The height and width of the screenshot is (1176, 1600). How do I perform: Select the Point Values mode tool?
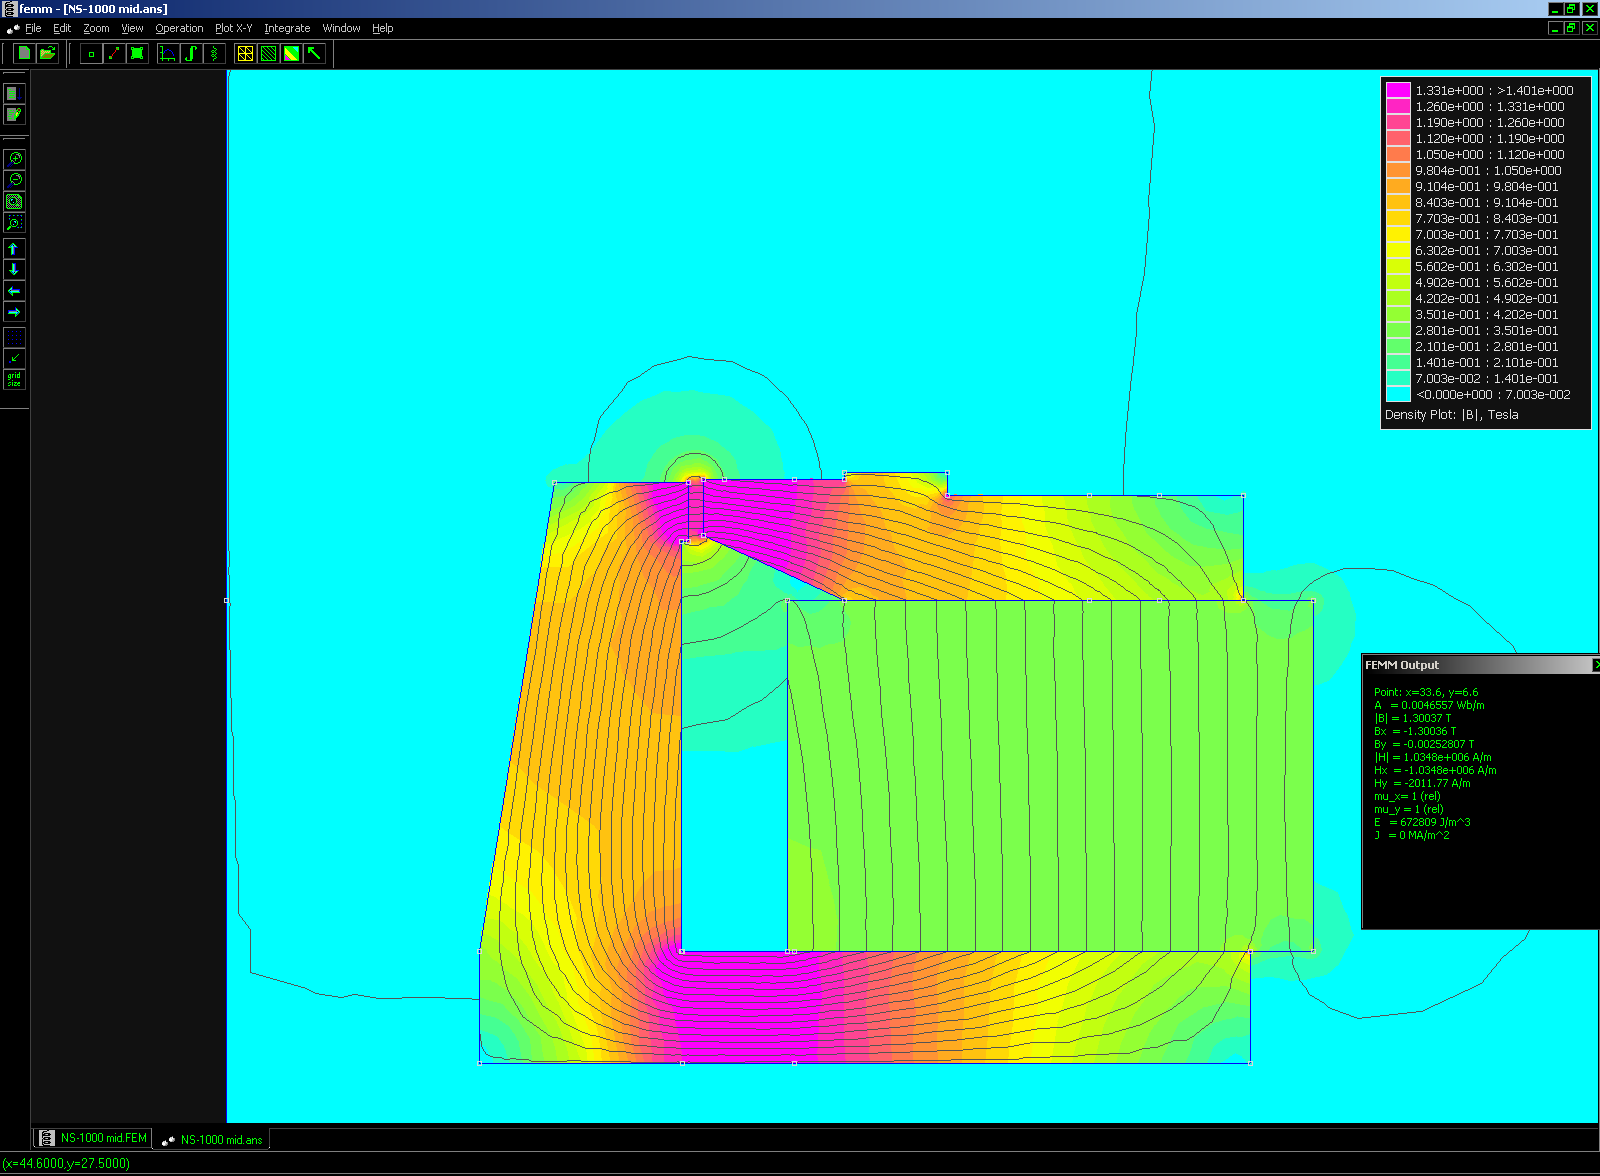point(91,54)
